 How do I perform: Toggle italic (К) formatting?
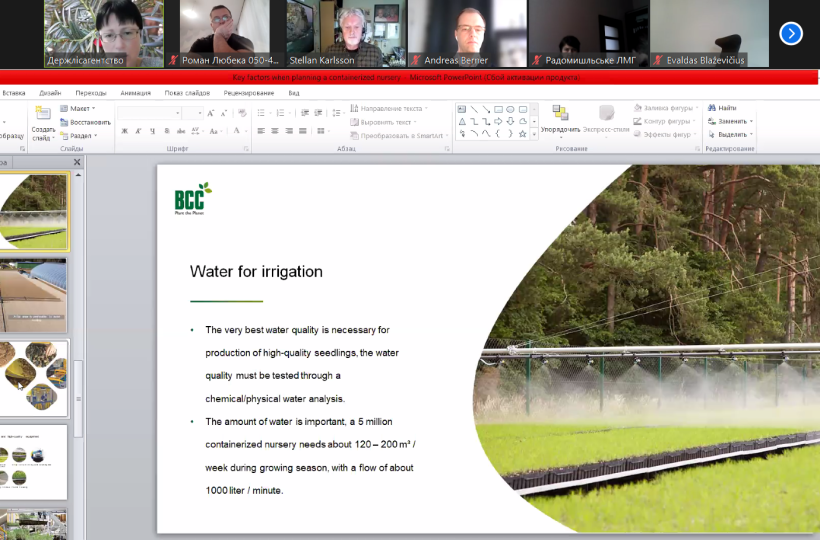138,131
